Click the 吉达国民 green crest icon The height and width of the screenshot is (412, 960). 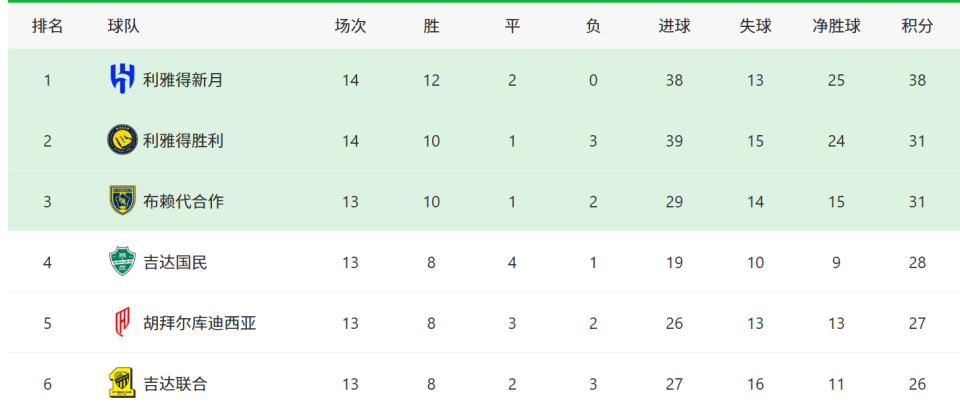122,262
